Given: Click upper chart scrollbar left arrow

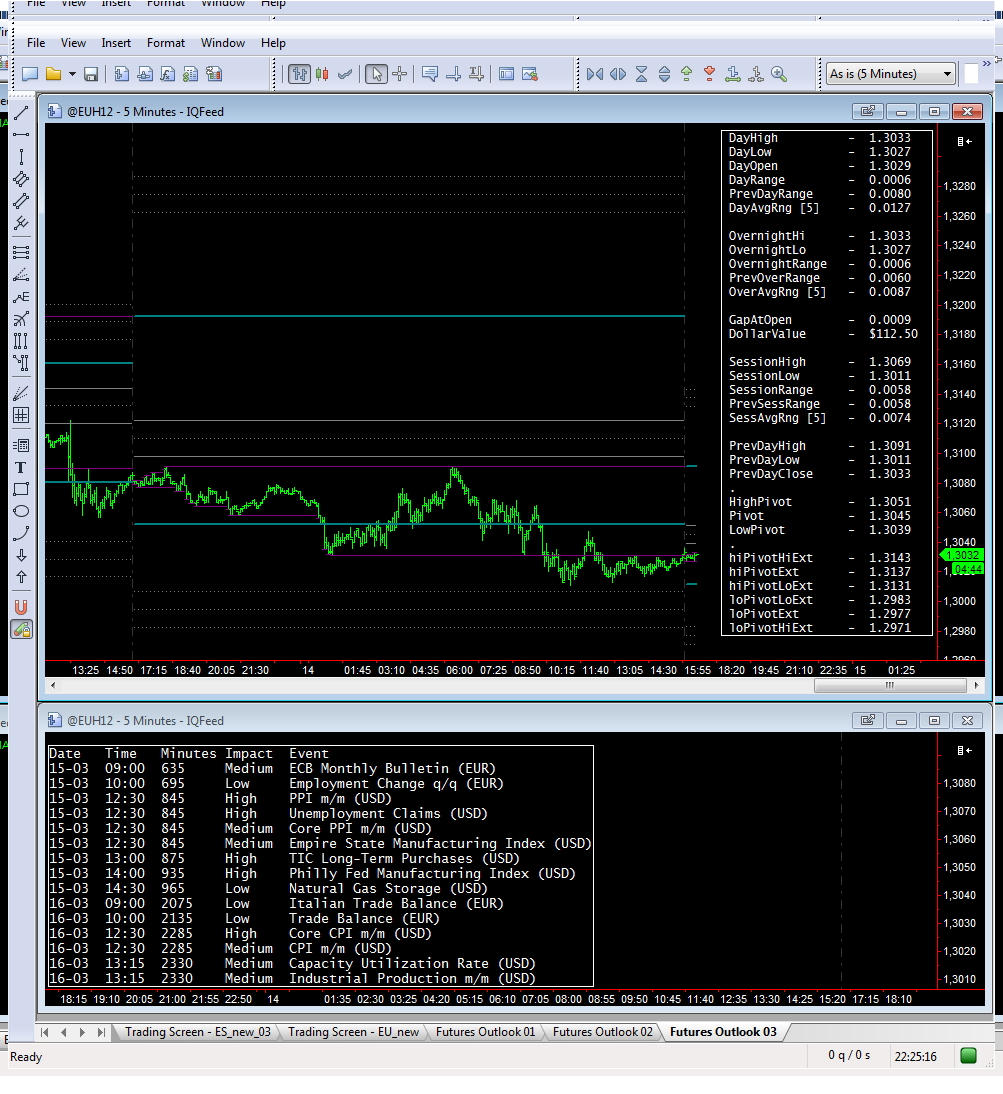Looking at the screenshot, I should click(x=53, y=685).
